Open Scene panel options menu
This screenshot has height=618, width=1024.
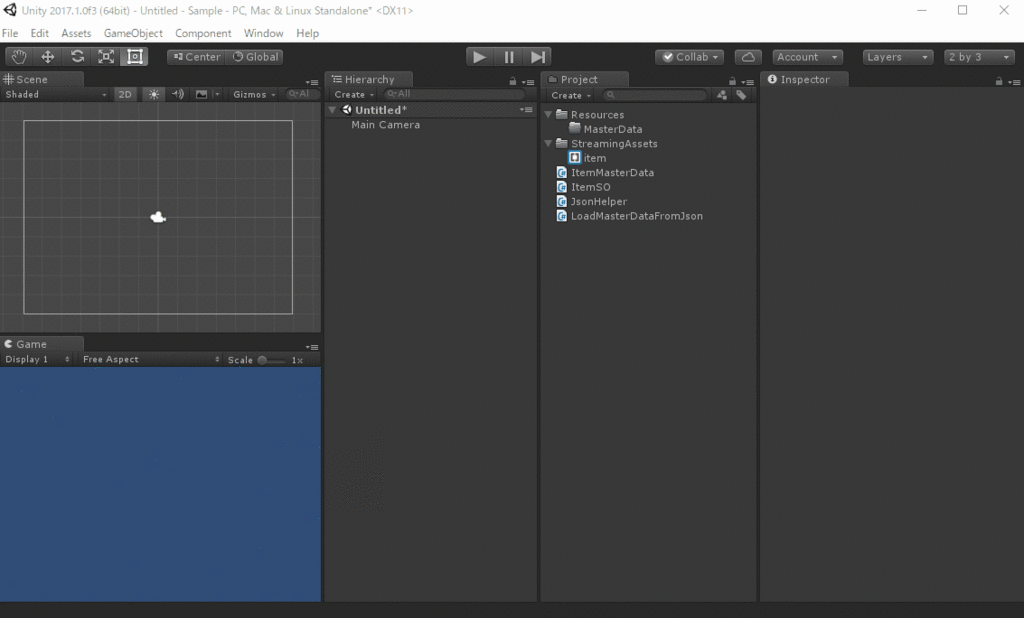coord(312,82)
